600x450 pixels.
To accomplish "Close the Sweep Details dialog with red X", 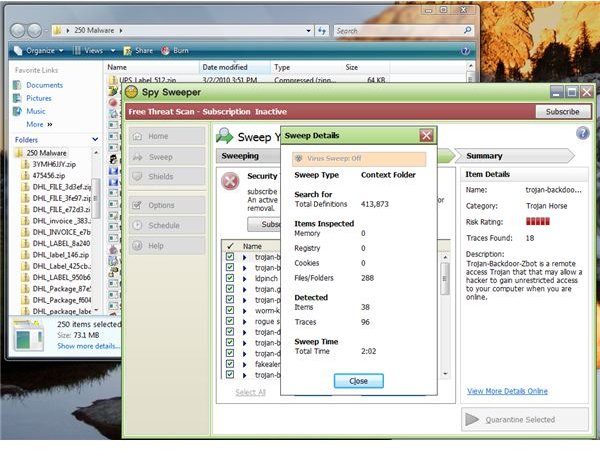I will coord(426,135).
